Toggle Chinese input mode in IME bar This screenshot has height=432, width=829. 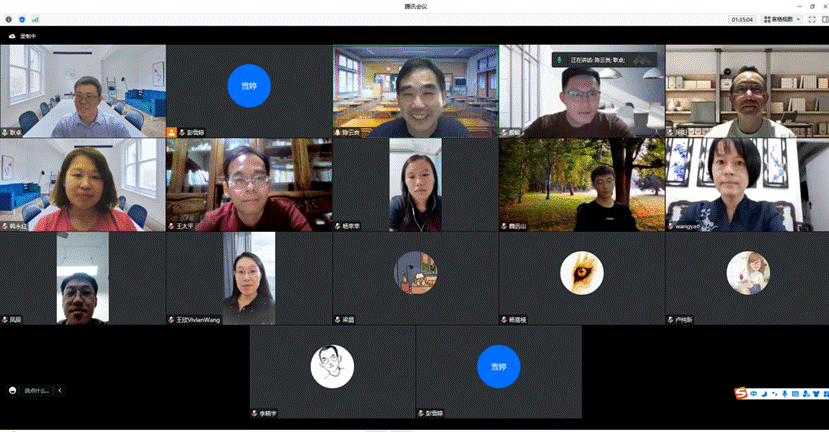(x=753, y=393)
